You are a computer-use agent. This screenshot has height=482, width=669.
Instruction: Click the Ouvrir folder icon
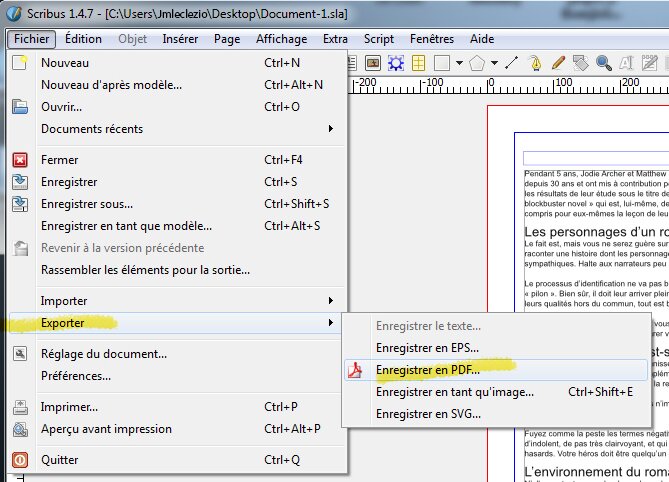coord(20,107)
